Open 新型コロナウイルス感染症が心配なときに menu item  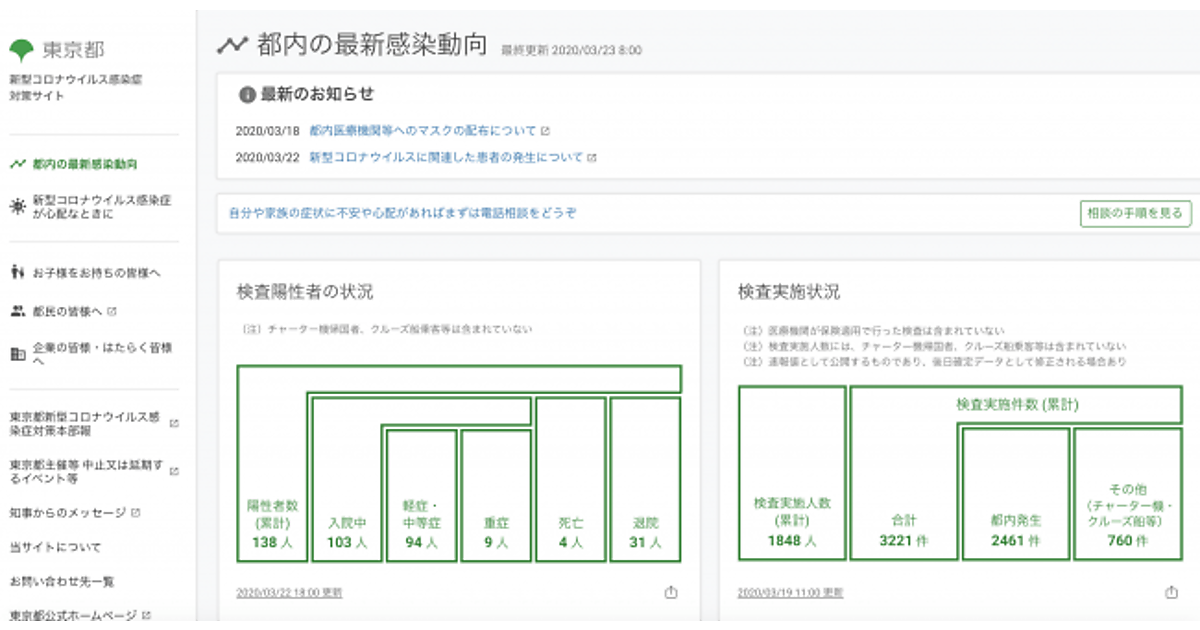101,207
